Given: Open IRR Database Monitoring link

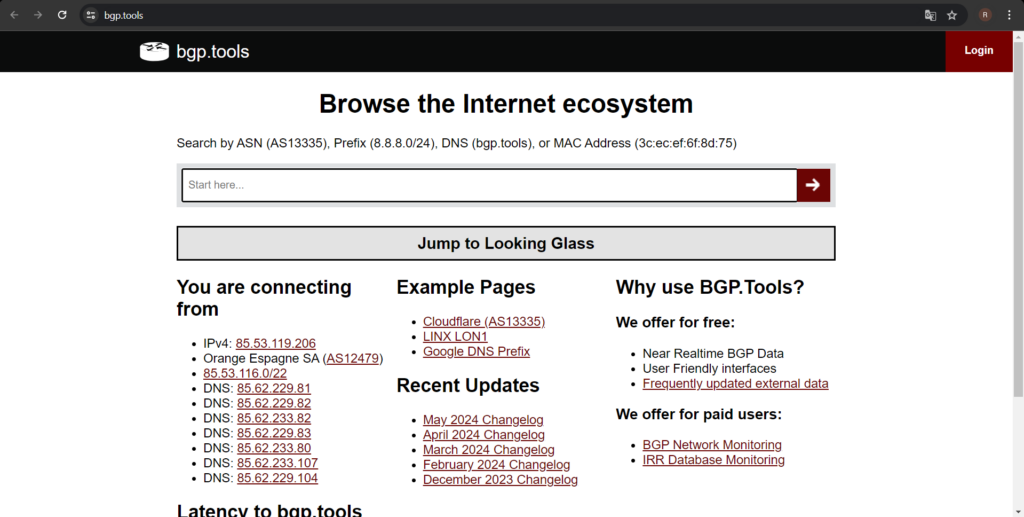Looking at the screenshot, I should [714, 460].
